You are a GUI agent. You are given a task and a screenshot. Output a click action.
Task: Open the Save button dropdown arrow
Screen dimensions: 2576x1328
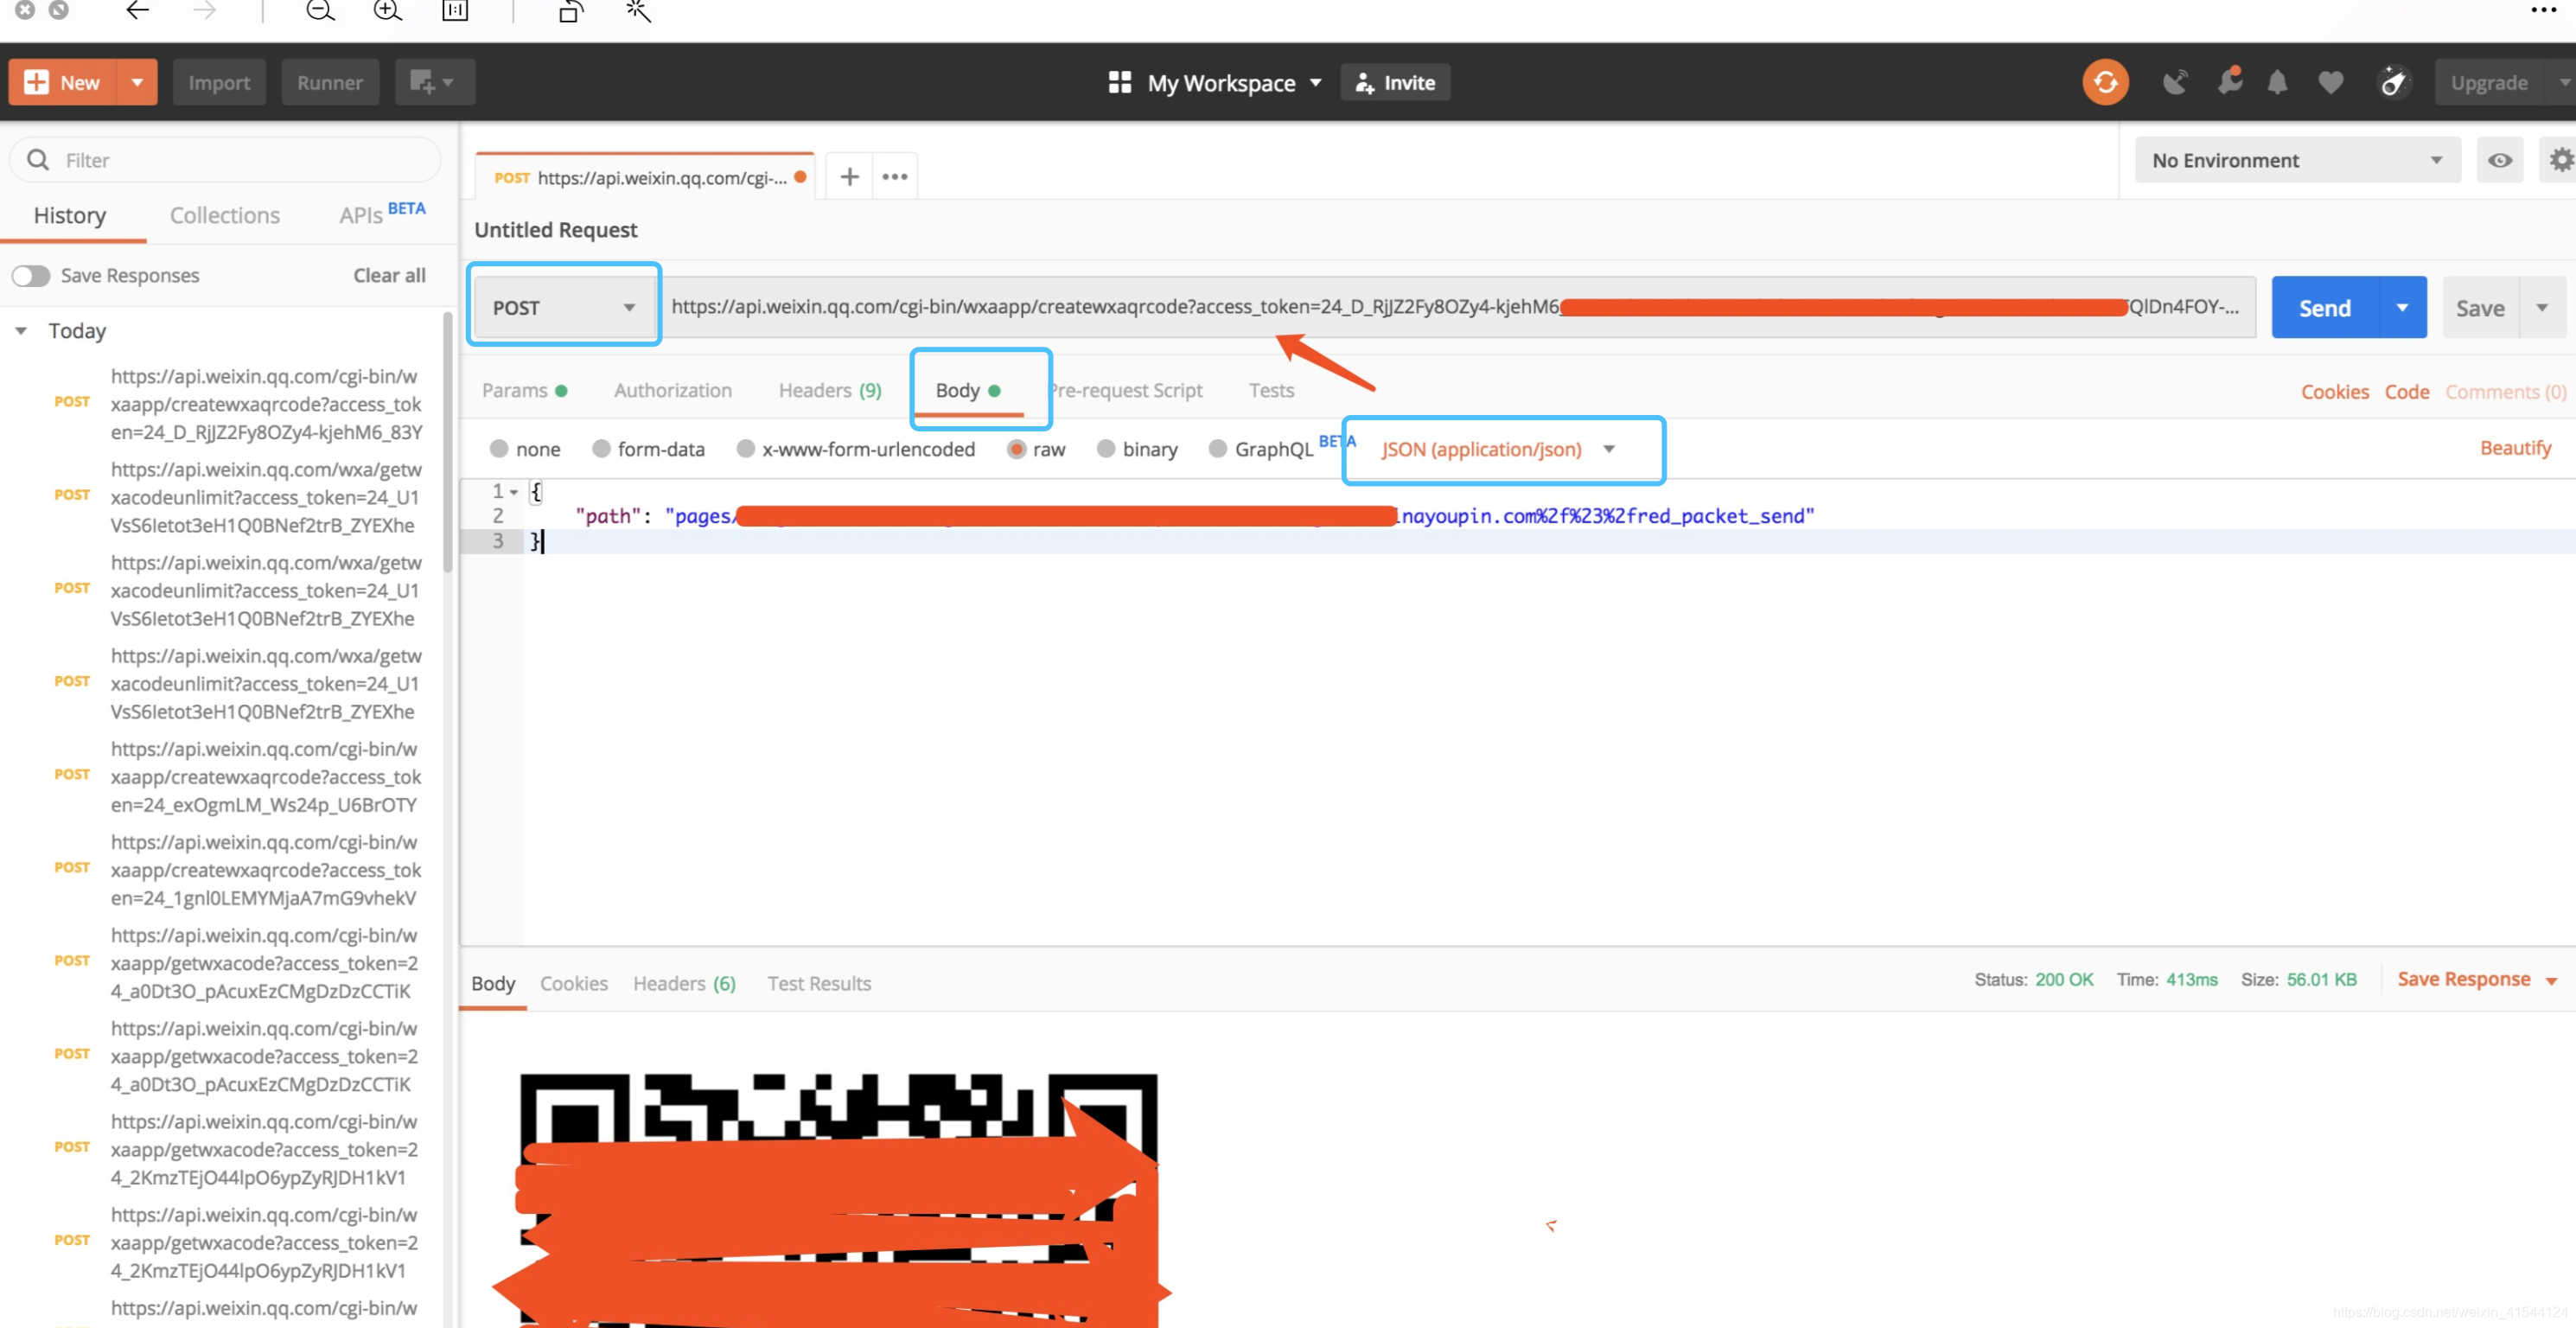click(2542, 307)
